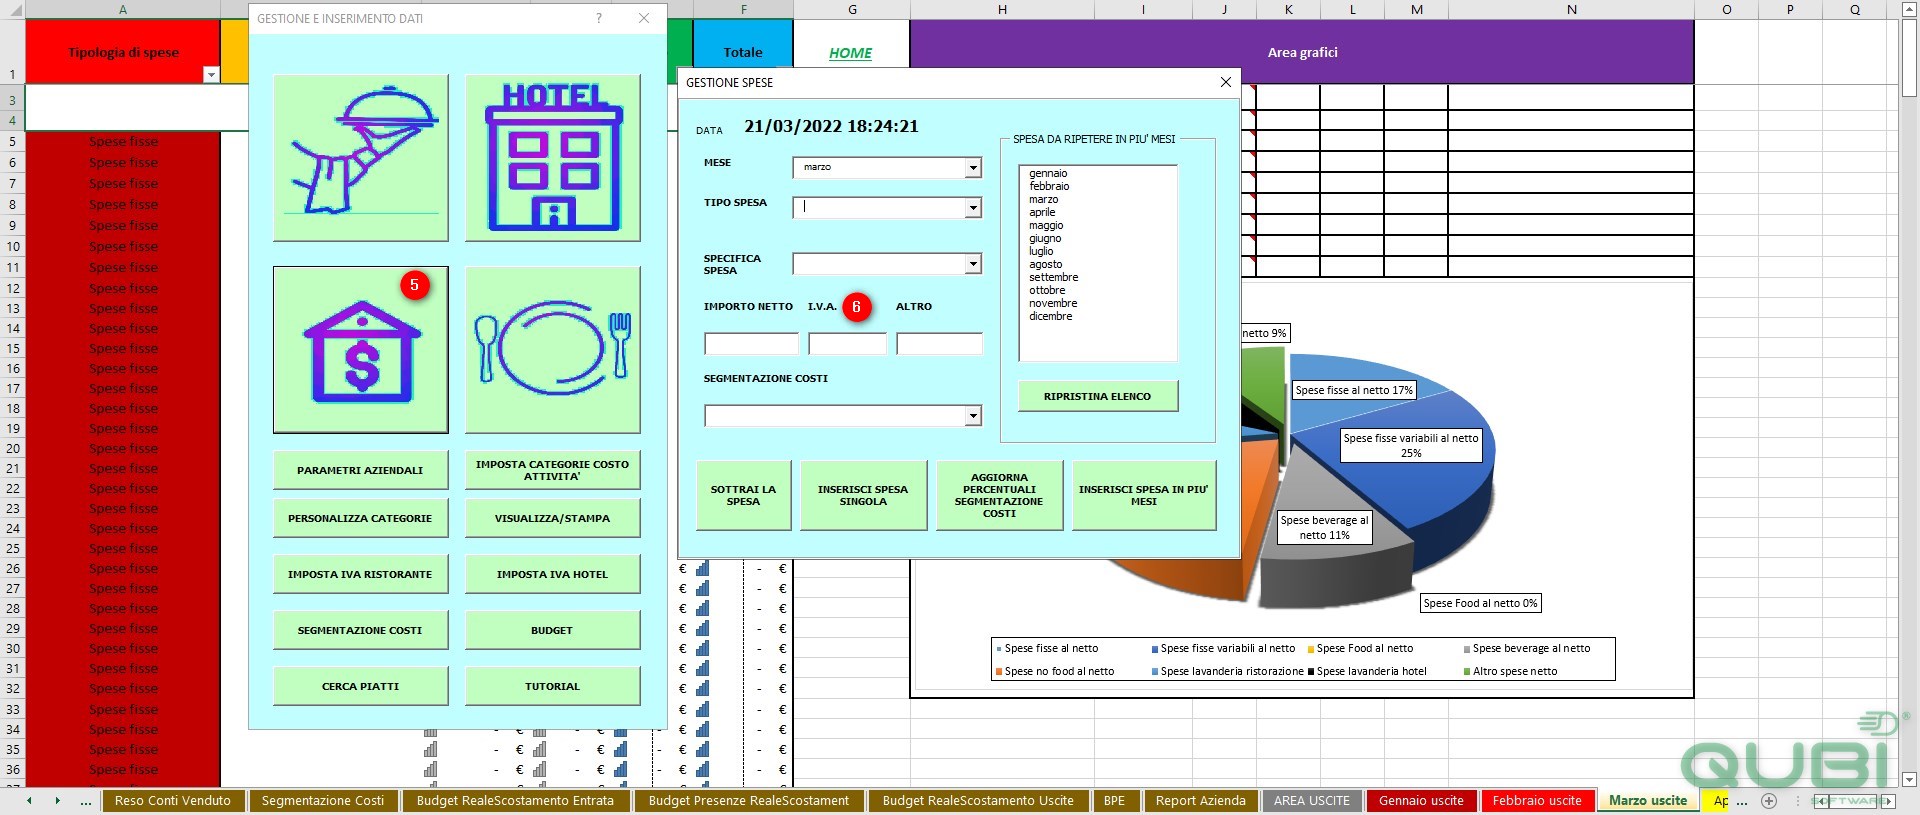Viewport: 1920px width, 815px height.
Task: Open the dollar house expenses icon
Action: click(361, 349)
